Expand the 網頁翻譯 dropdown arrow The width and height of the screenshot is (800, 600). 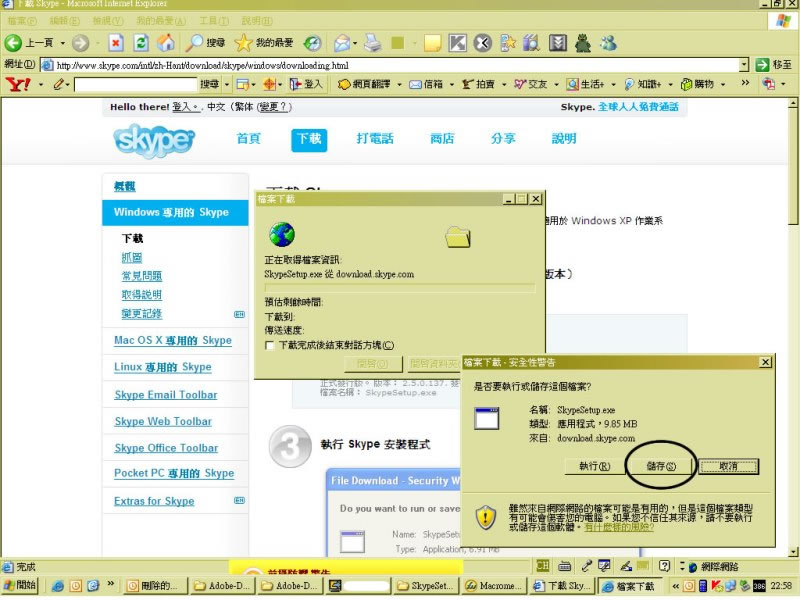point(399,84)
